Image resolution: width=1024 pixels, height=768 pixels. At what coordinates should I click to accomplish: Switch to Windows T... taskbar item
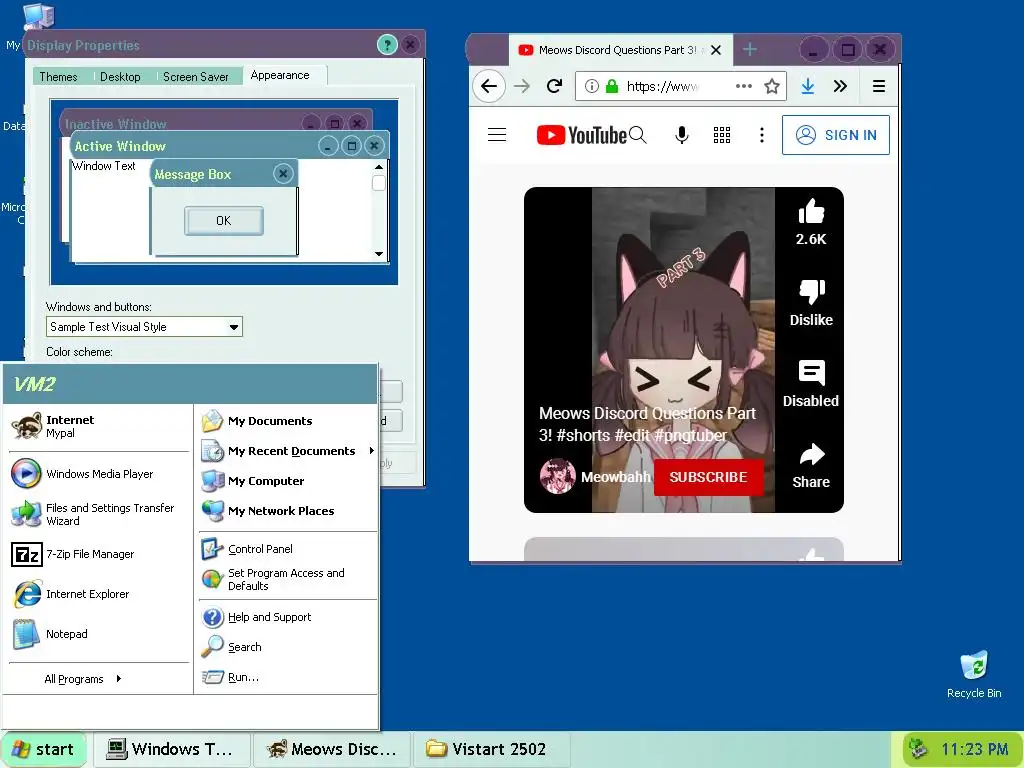pos(172,749)
